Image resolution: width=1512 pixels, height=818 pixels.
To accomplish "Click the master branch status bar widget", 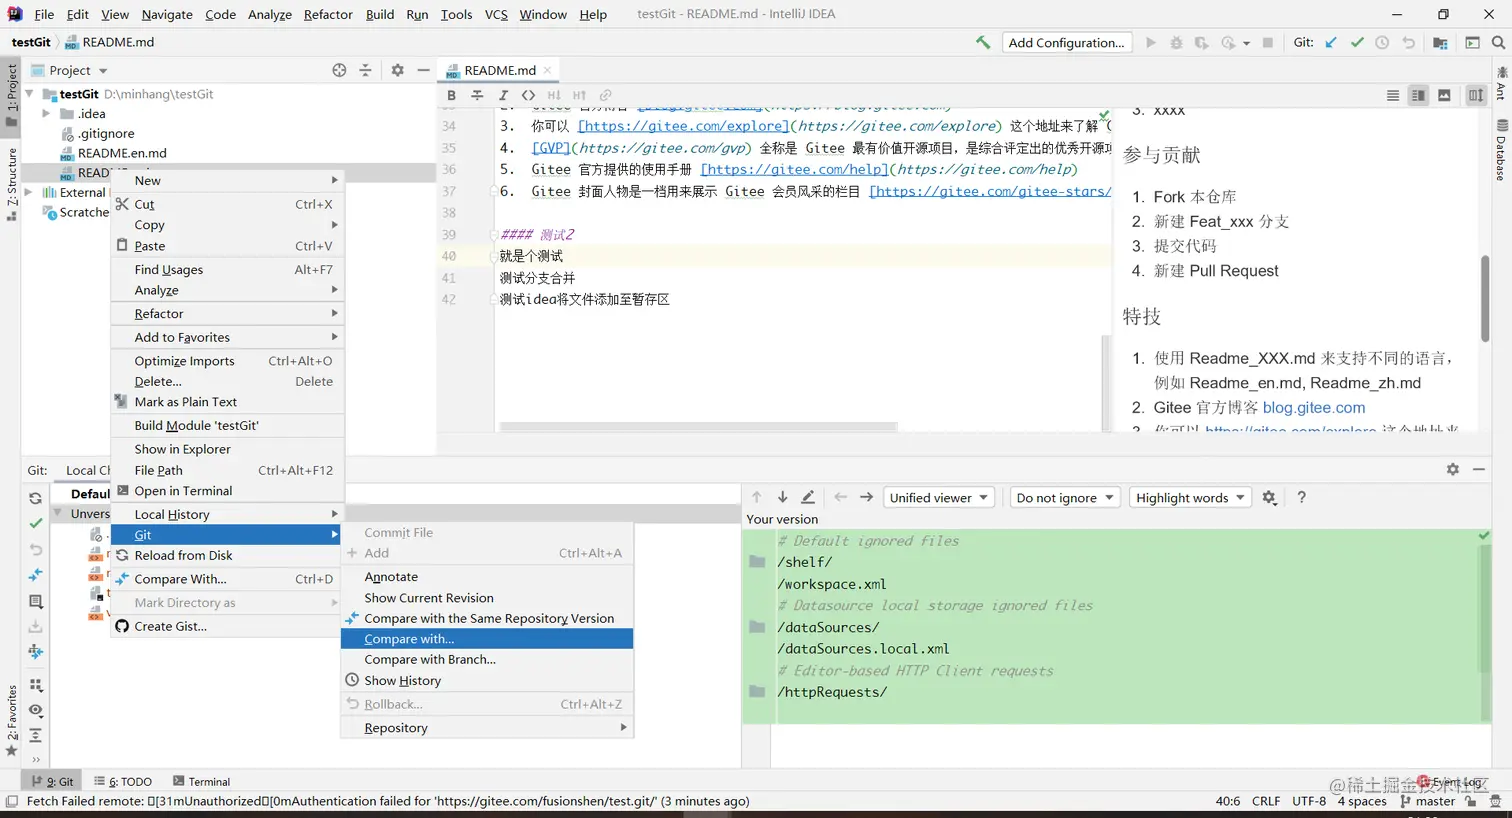I will tap(1428, 801).
